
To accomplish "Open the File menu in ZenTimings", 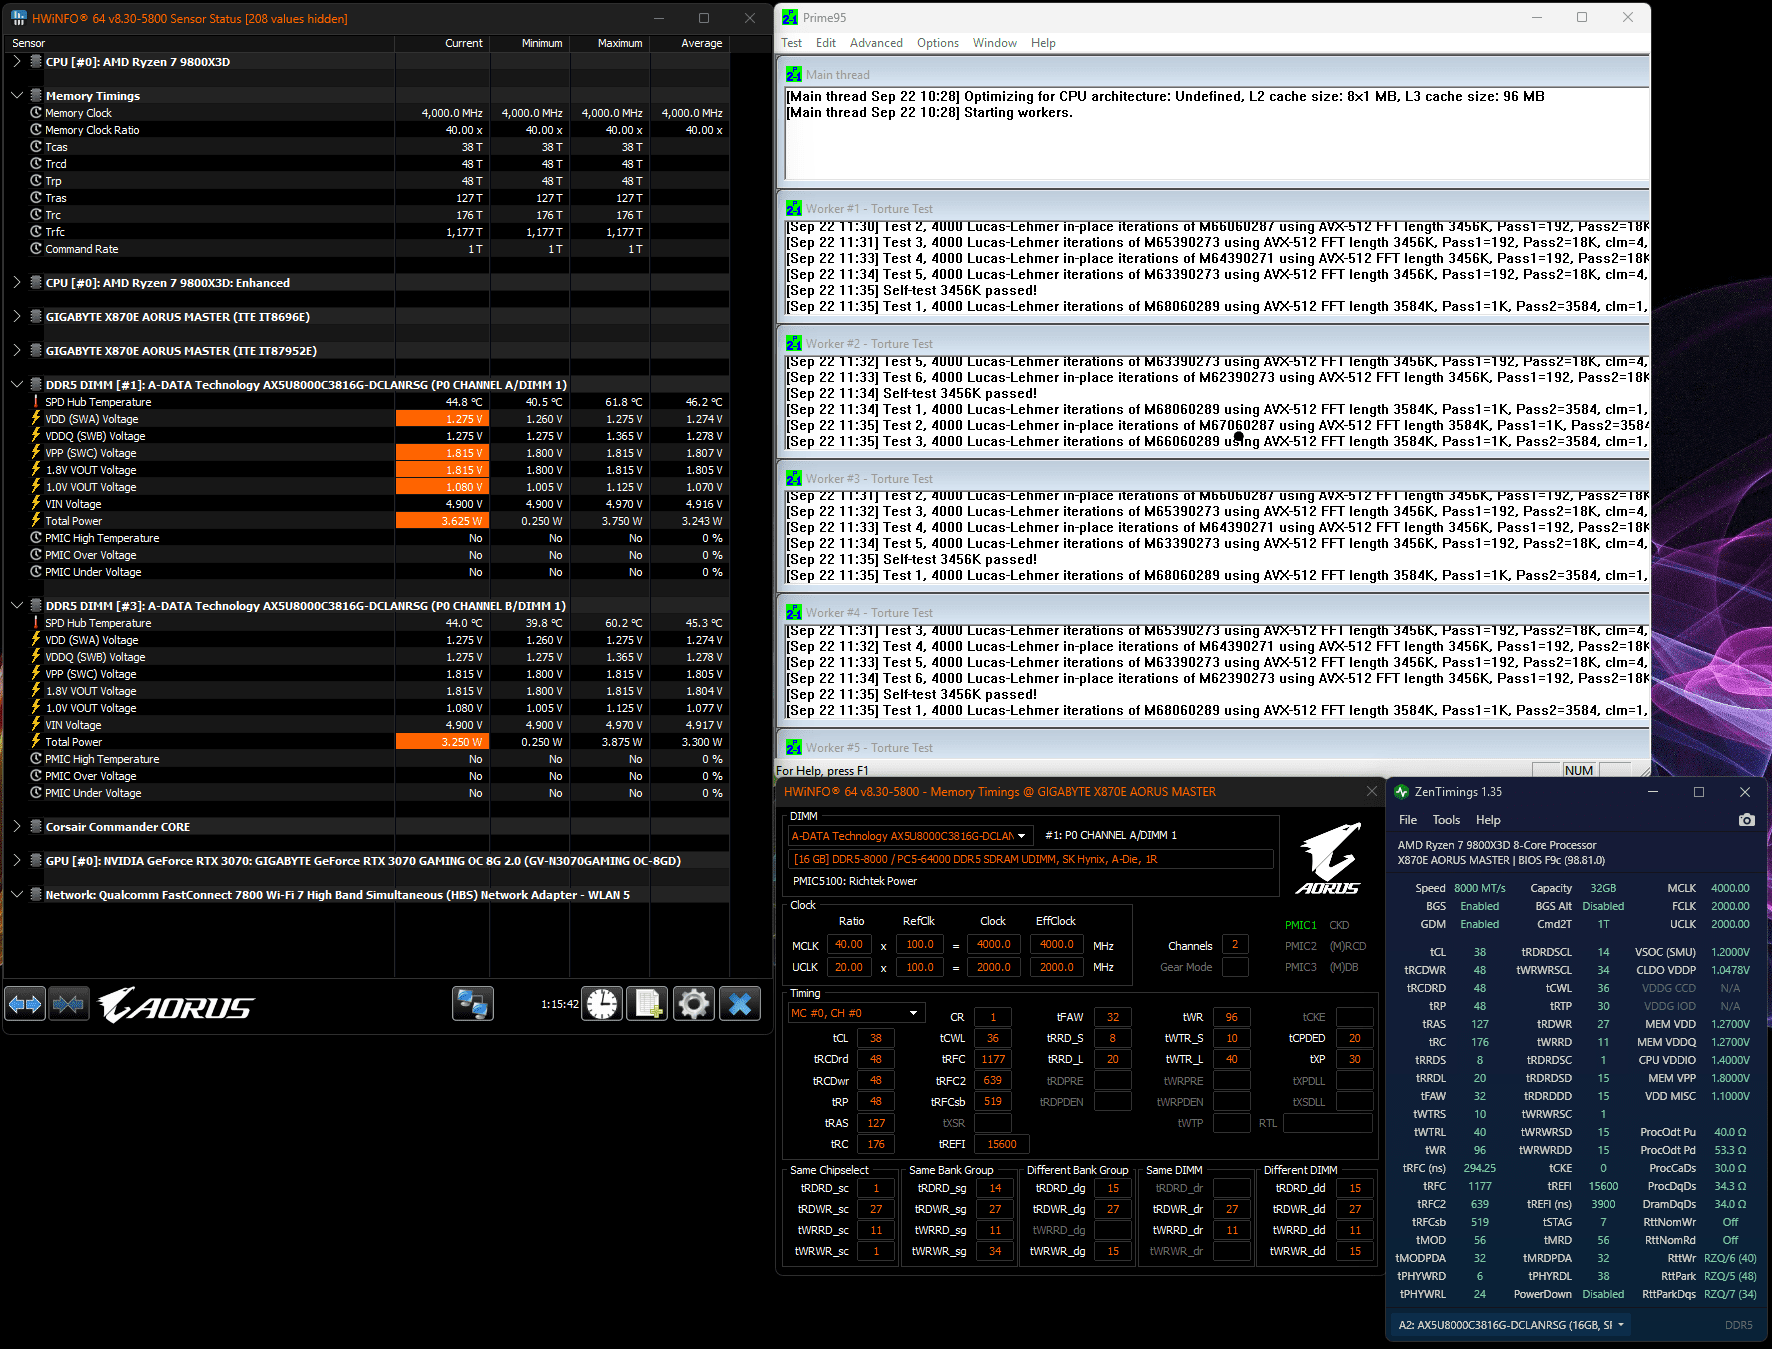I will [1408, 820].
